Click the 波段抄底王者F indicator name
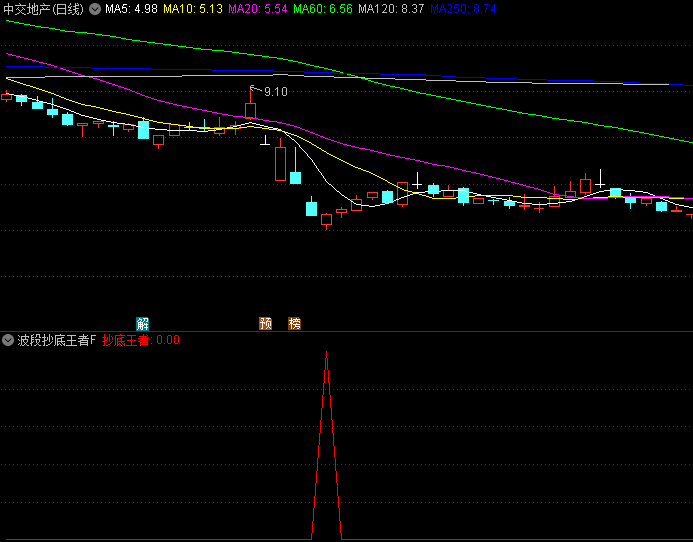This screenshot has height=542, width=693. pyautogui.click(x=57, y=340)
